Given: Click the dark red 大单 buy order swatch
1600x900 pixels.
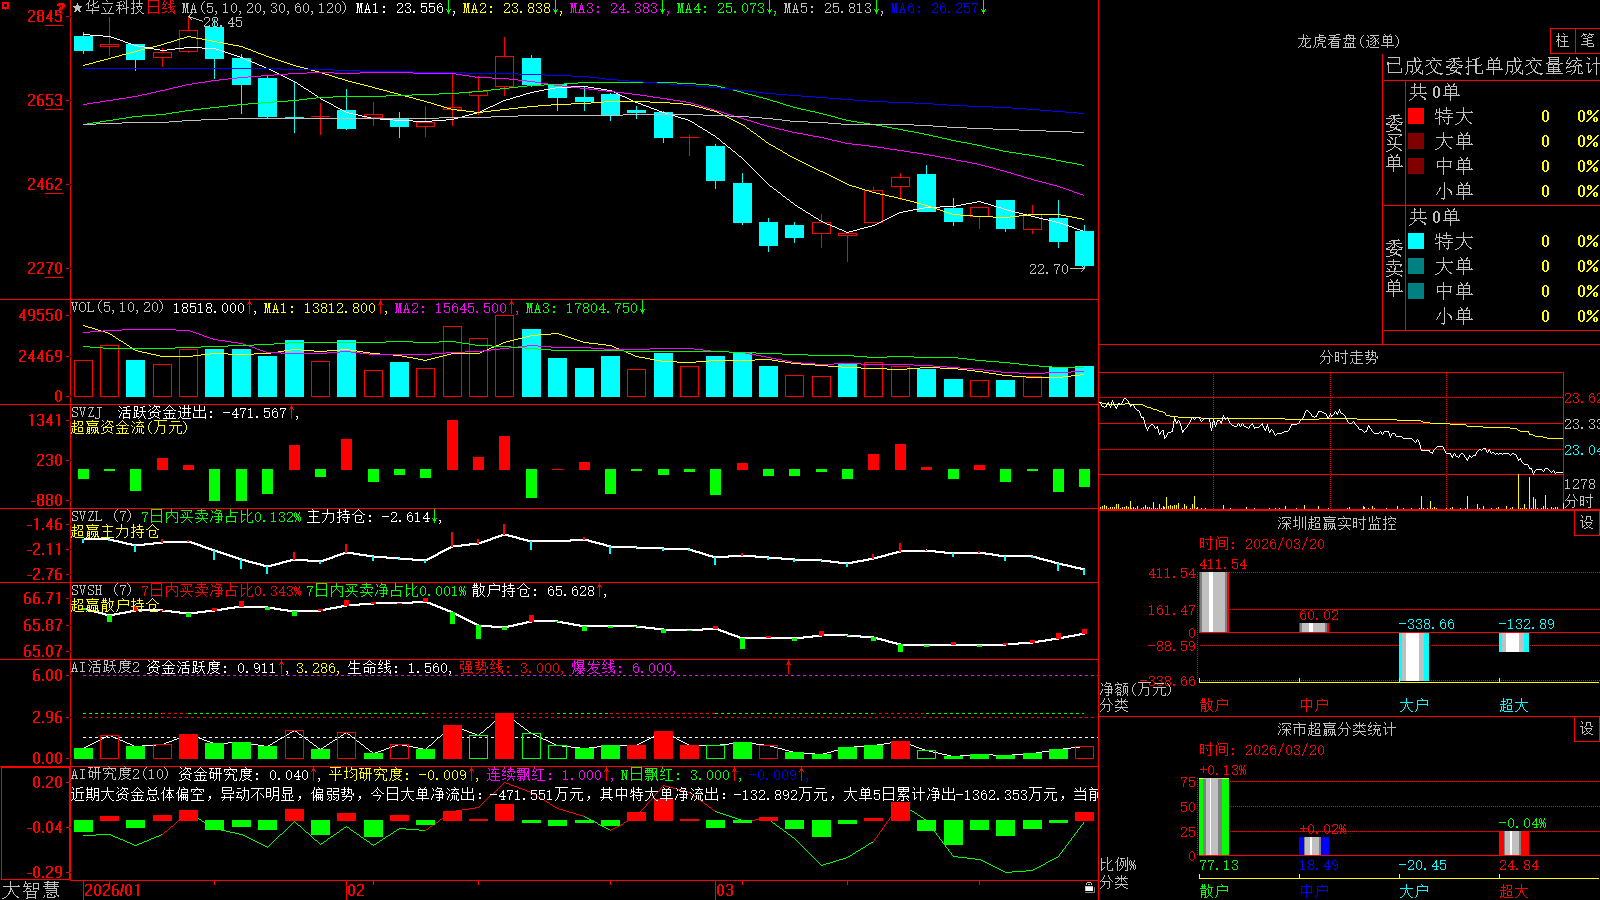Looking at the screenshot, I should 1416,141.
